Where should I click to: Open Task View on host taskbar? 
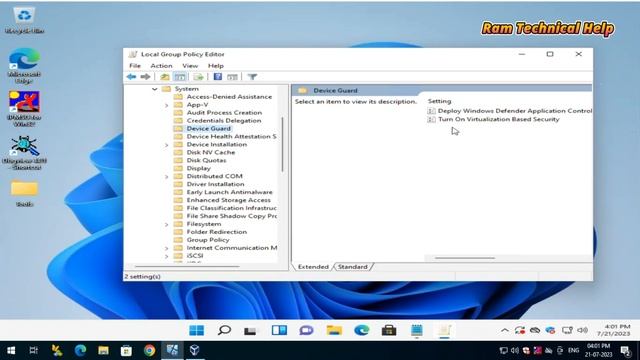[33, 350]
